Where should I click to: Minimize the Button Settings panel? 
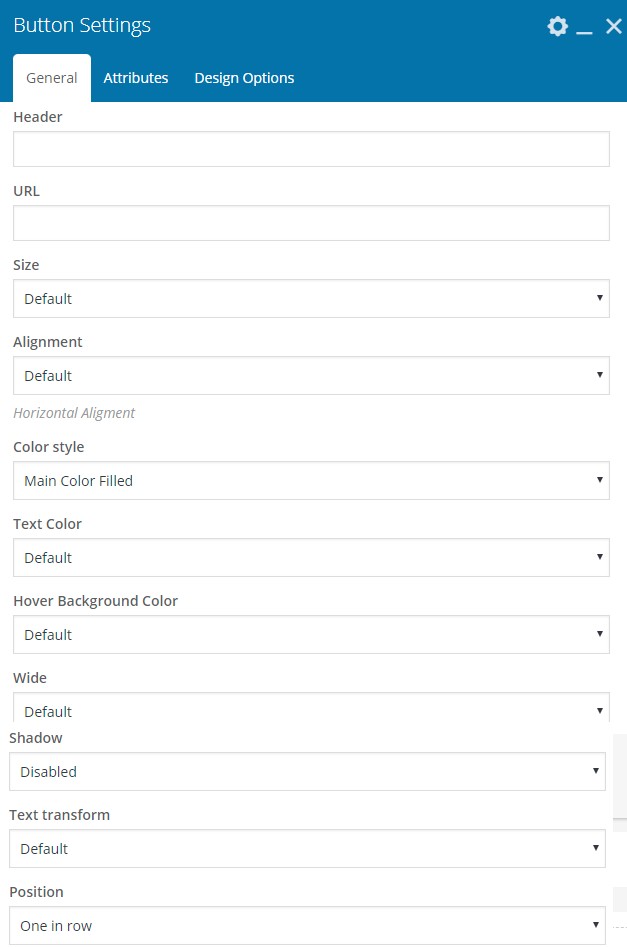tap(584, 27)
